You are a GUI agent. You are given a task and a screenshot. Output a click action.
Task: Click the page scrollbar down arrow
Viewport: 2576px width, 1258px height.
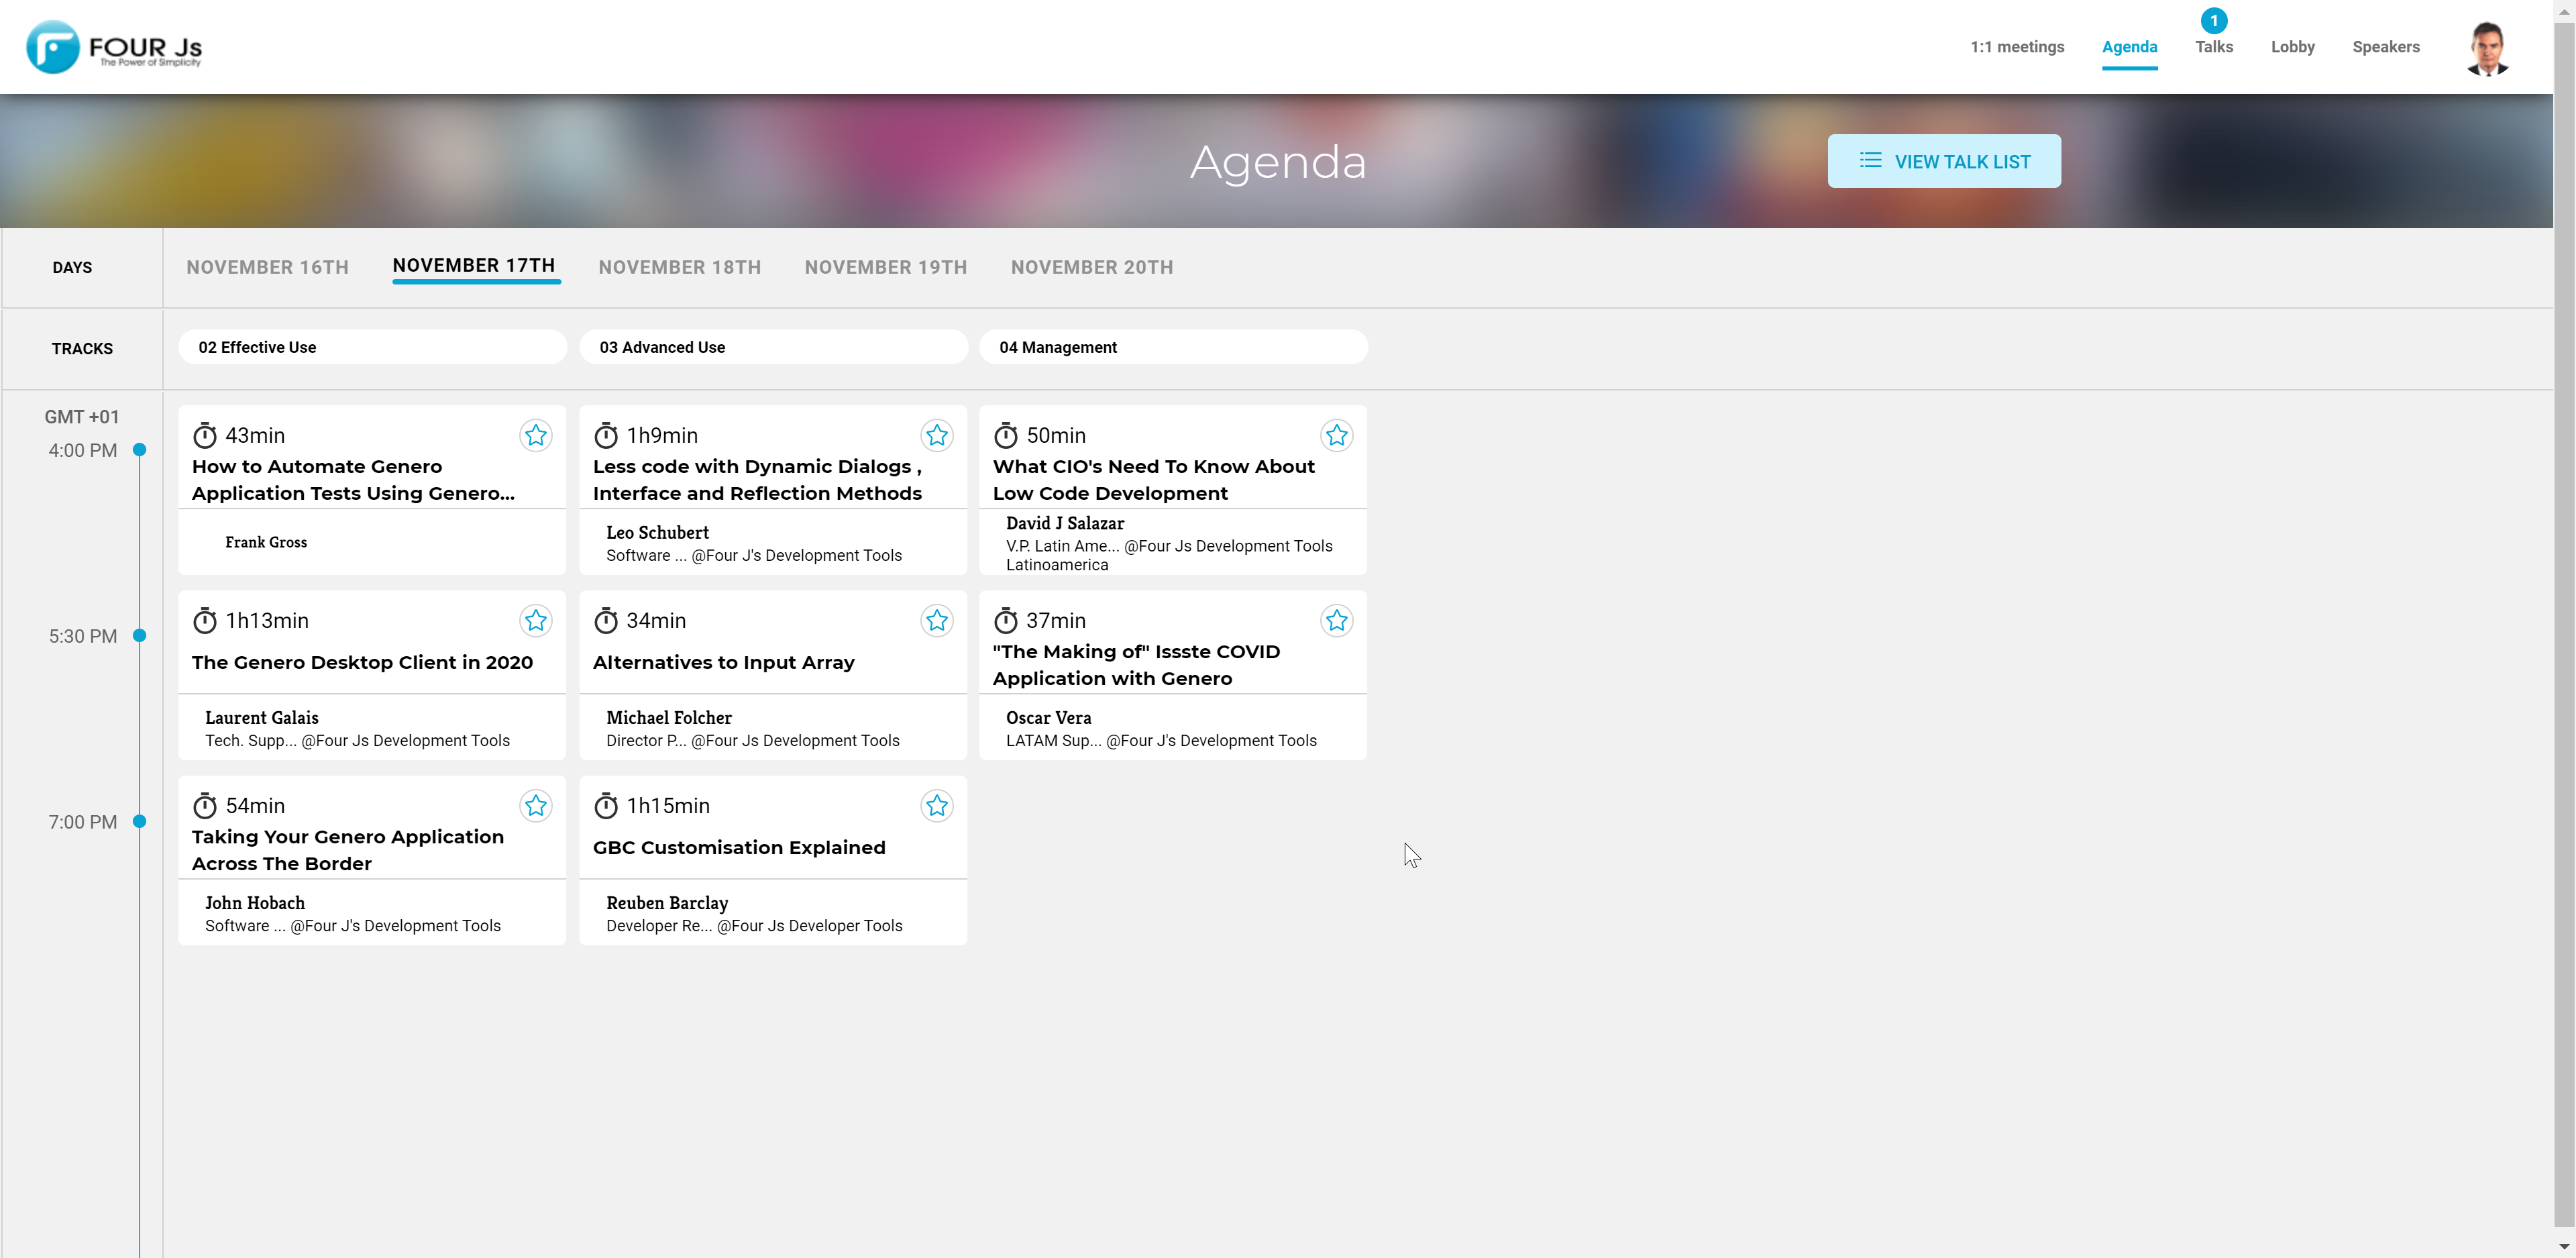coord(2565,1247)
